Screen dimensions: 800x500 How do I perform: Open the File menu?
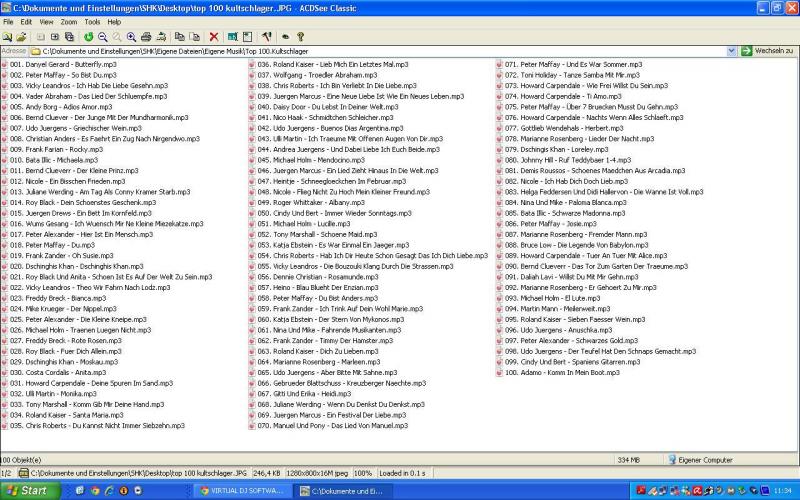click(8, 22)
